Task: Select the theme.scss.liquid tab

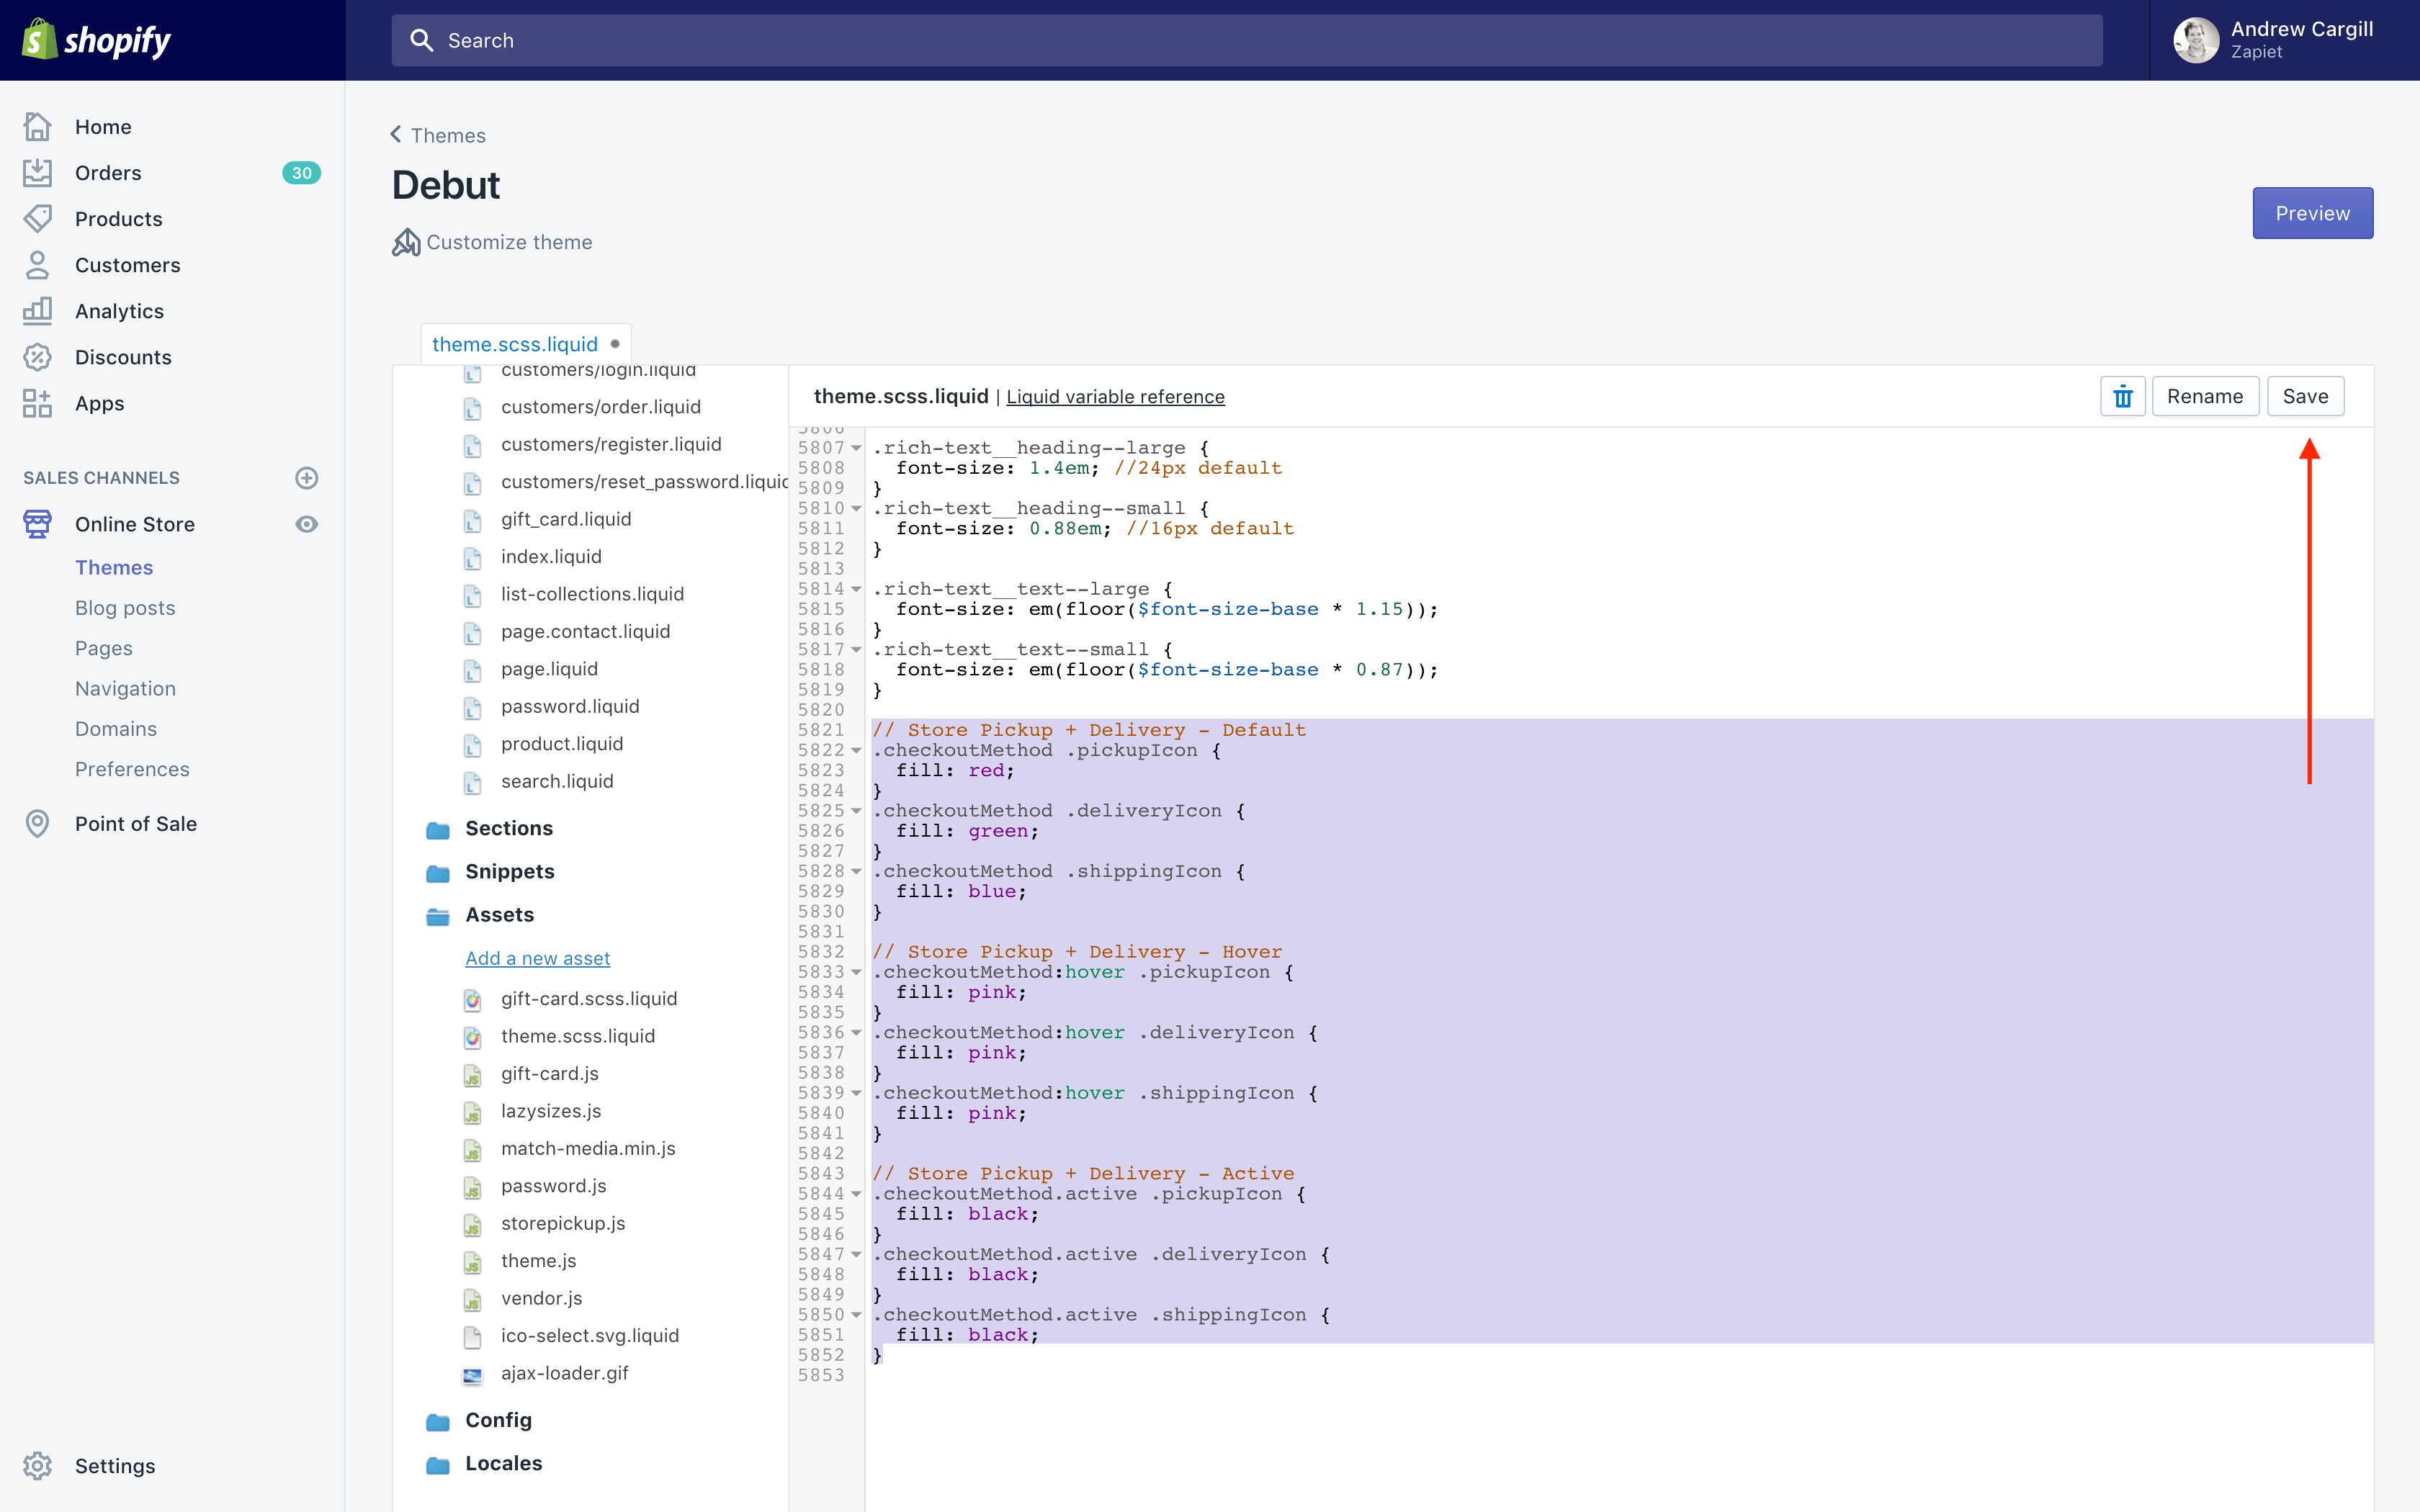Action: click(x=515, y=344)
